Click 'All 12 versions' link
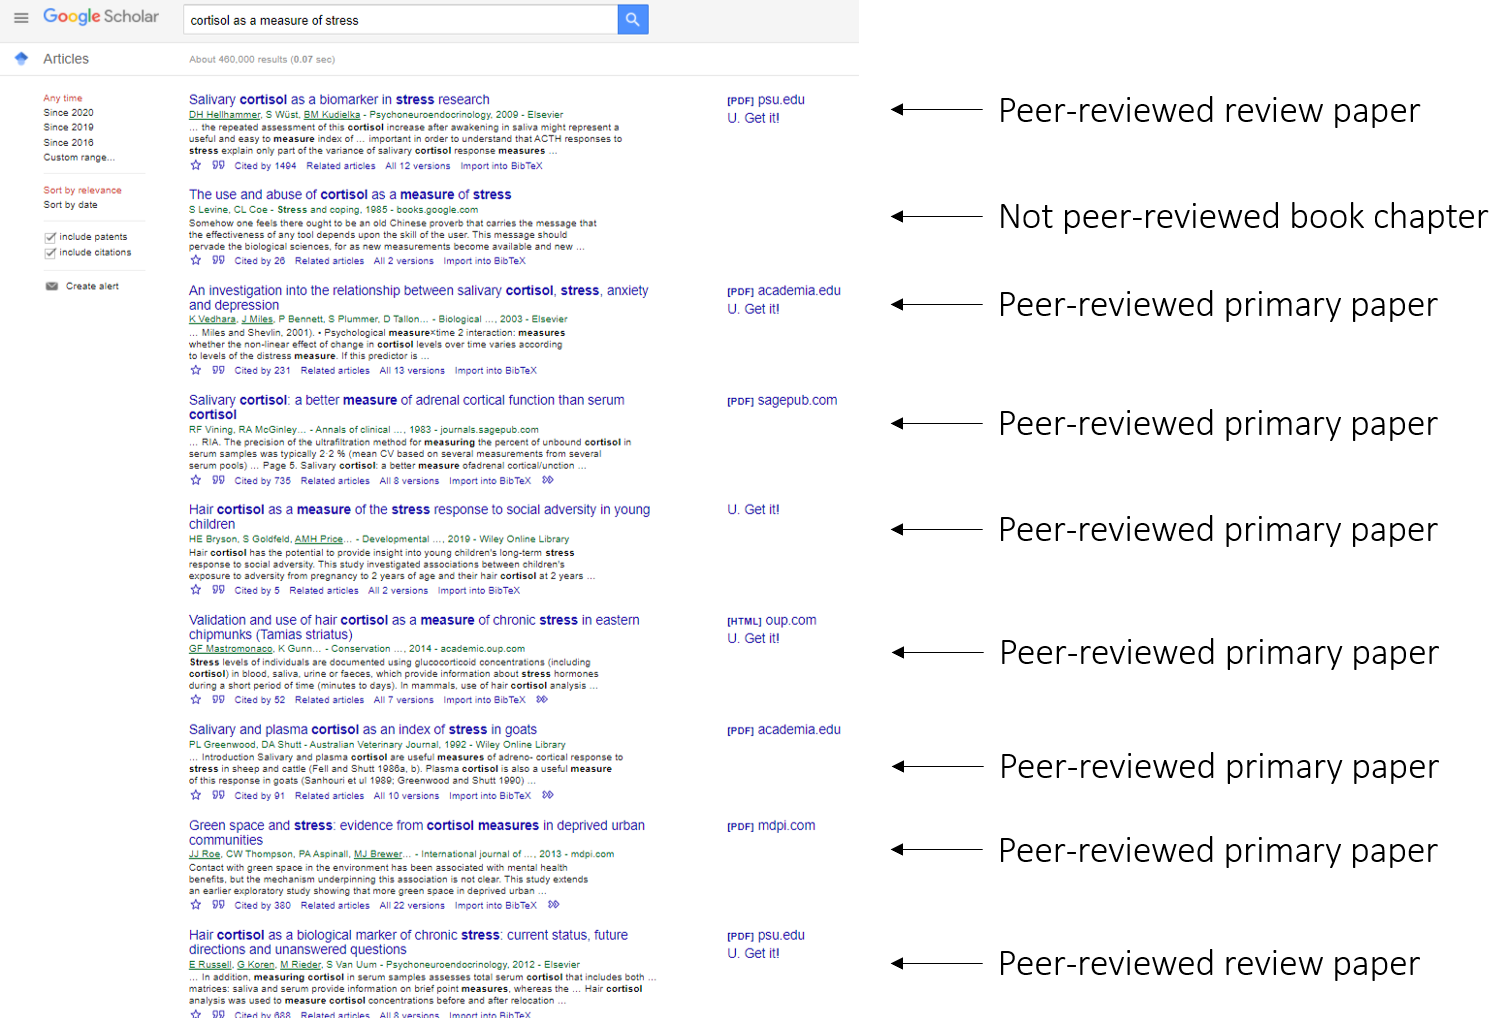The width and height of the screenshot is (1512, 1018). click(418, 166)
